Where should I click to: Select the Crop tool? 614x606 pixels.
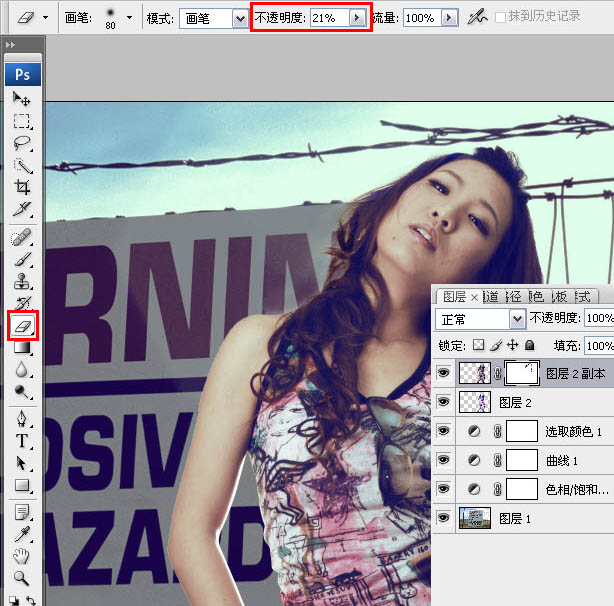(x=22, y=187)
